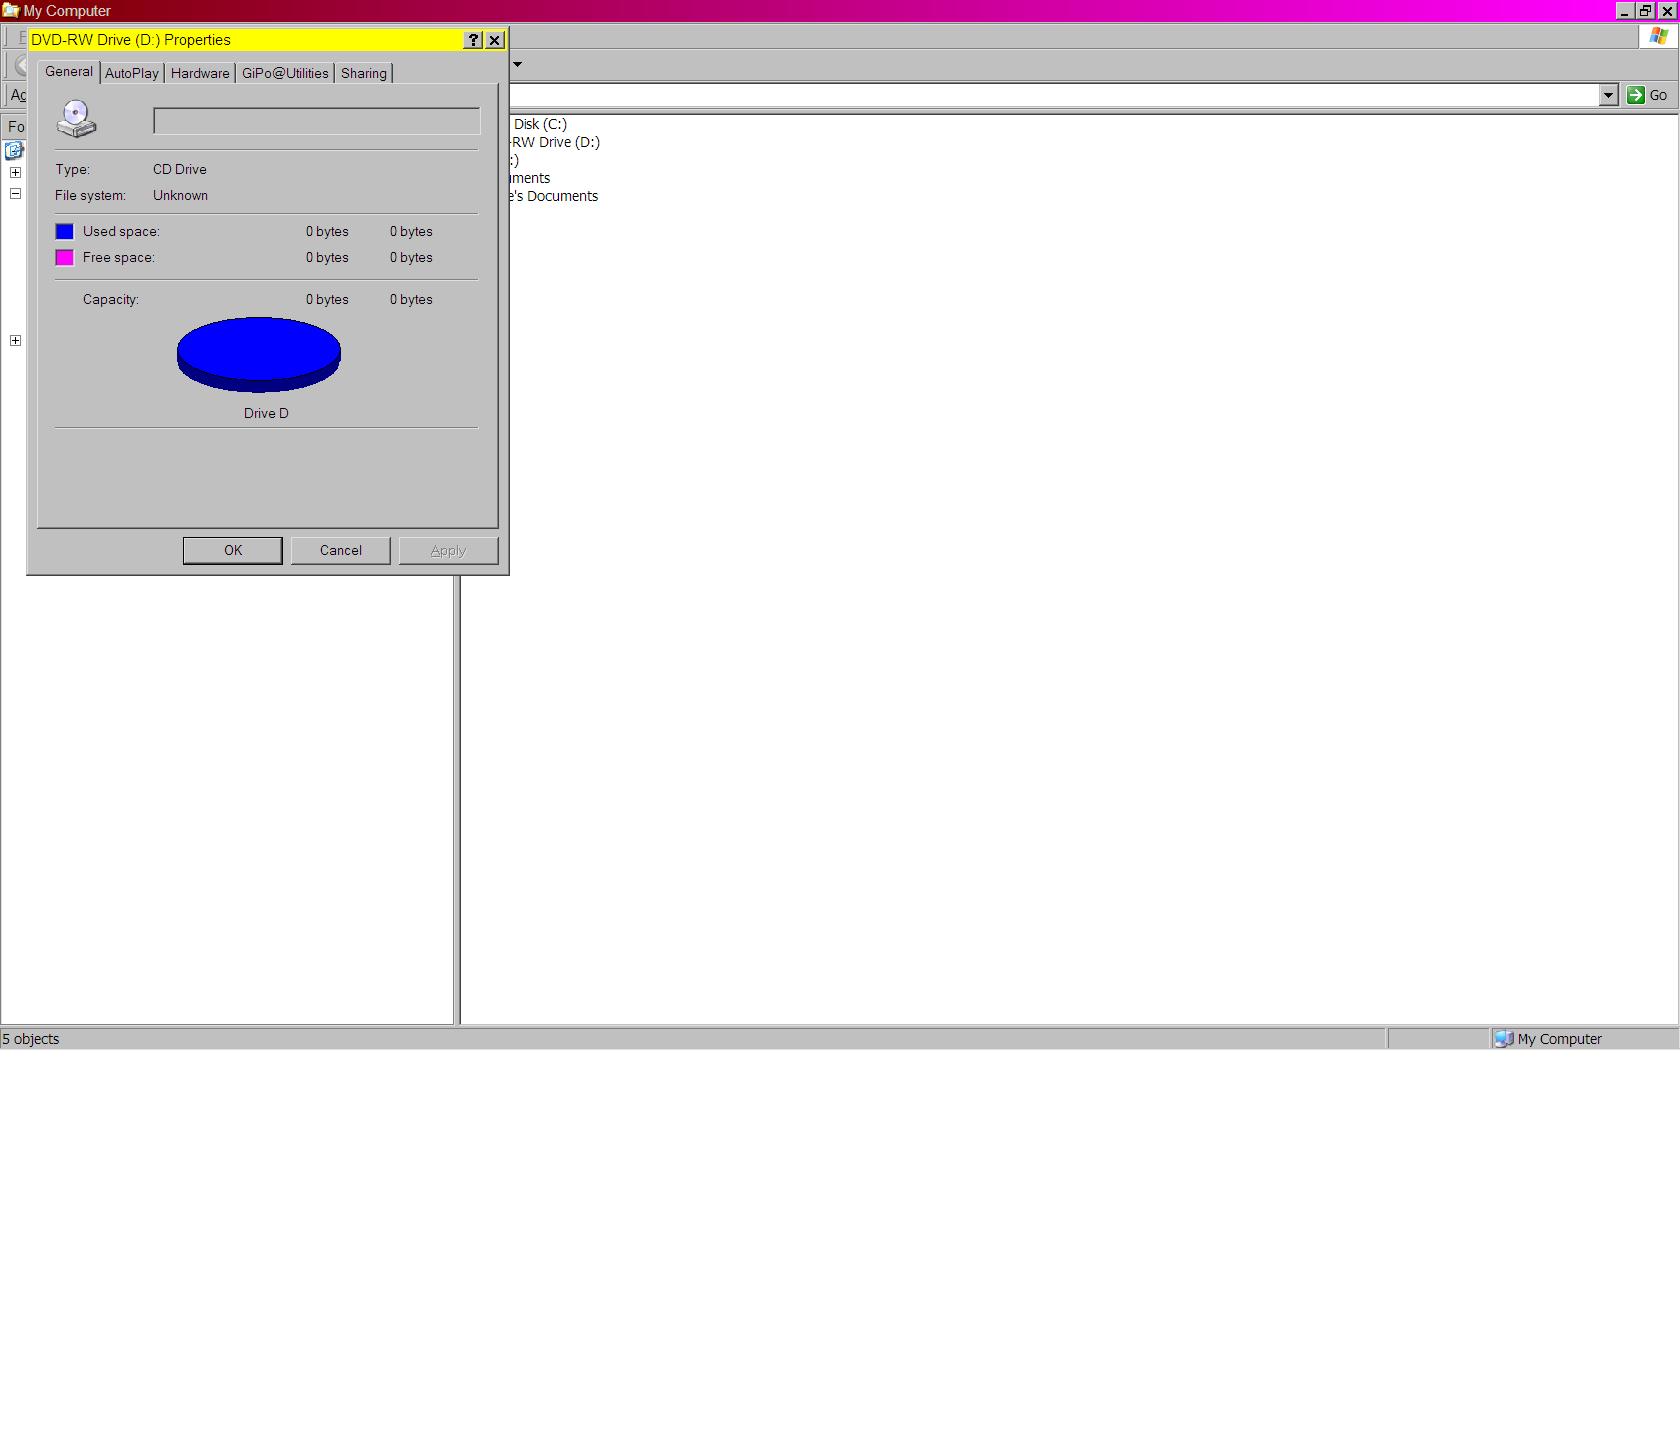
Task: Click the blue Used space swatch
Action: click(65, 232)
